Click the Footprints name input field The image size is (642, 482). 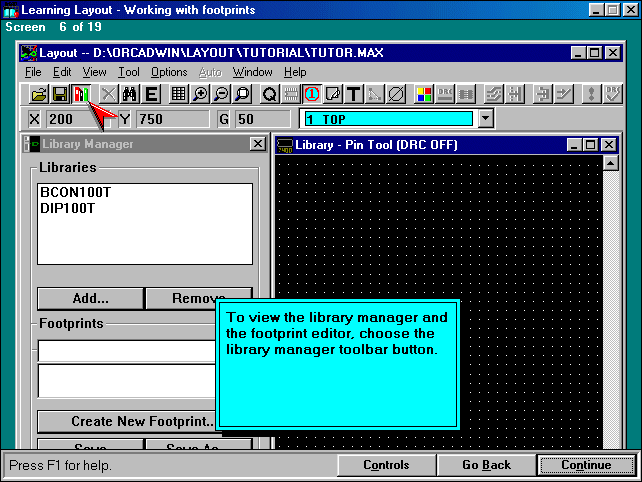(127, 351)
